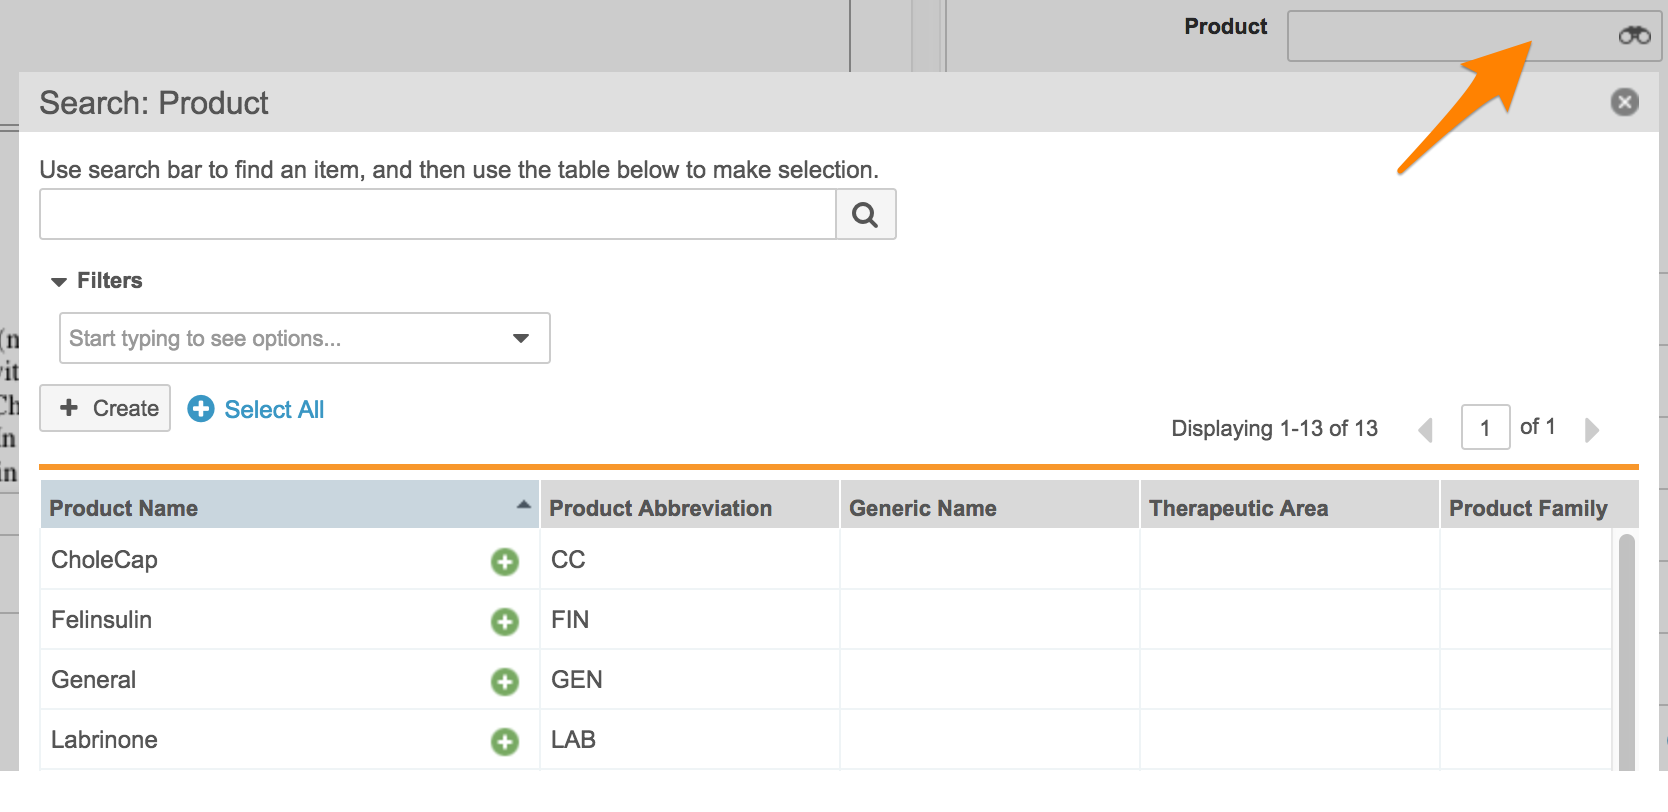Close the Search: Product dialog
1668x812 pixels.
1624,102
